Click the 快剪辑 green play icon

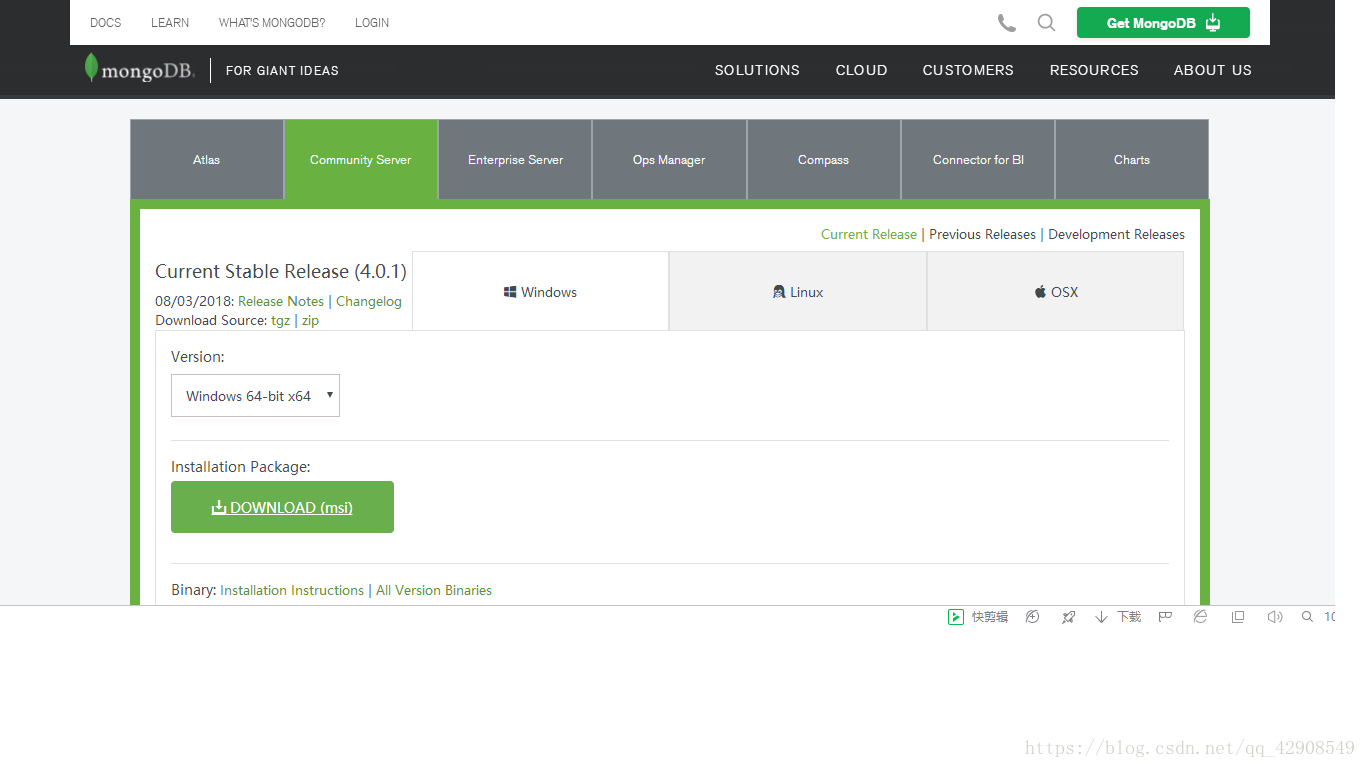pos(956,617)
